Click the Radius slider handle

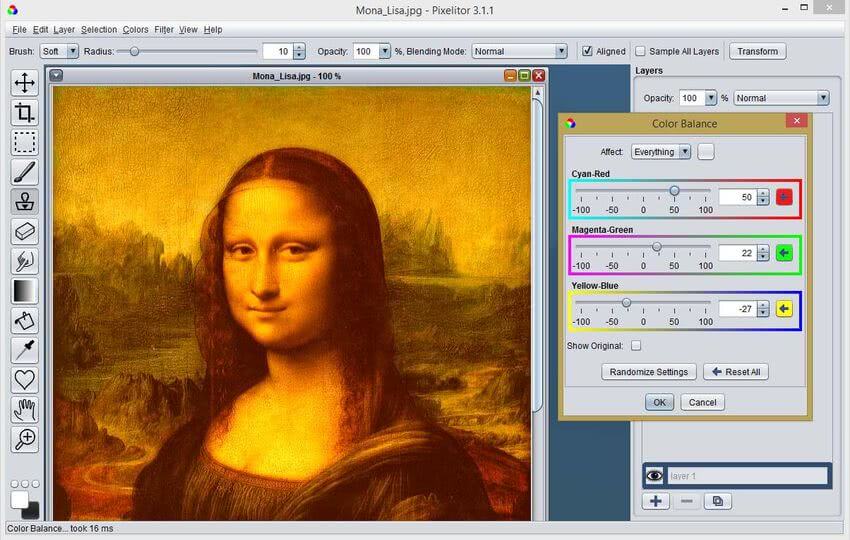(x=134, y=51)
